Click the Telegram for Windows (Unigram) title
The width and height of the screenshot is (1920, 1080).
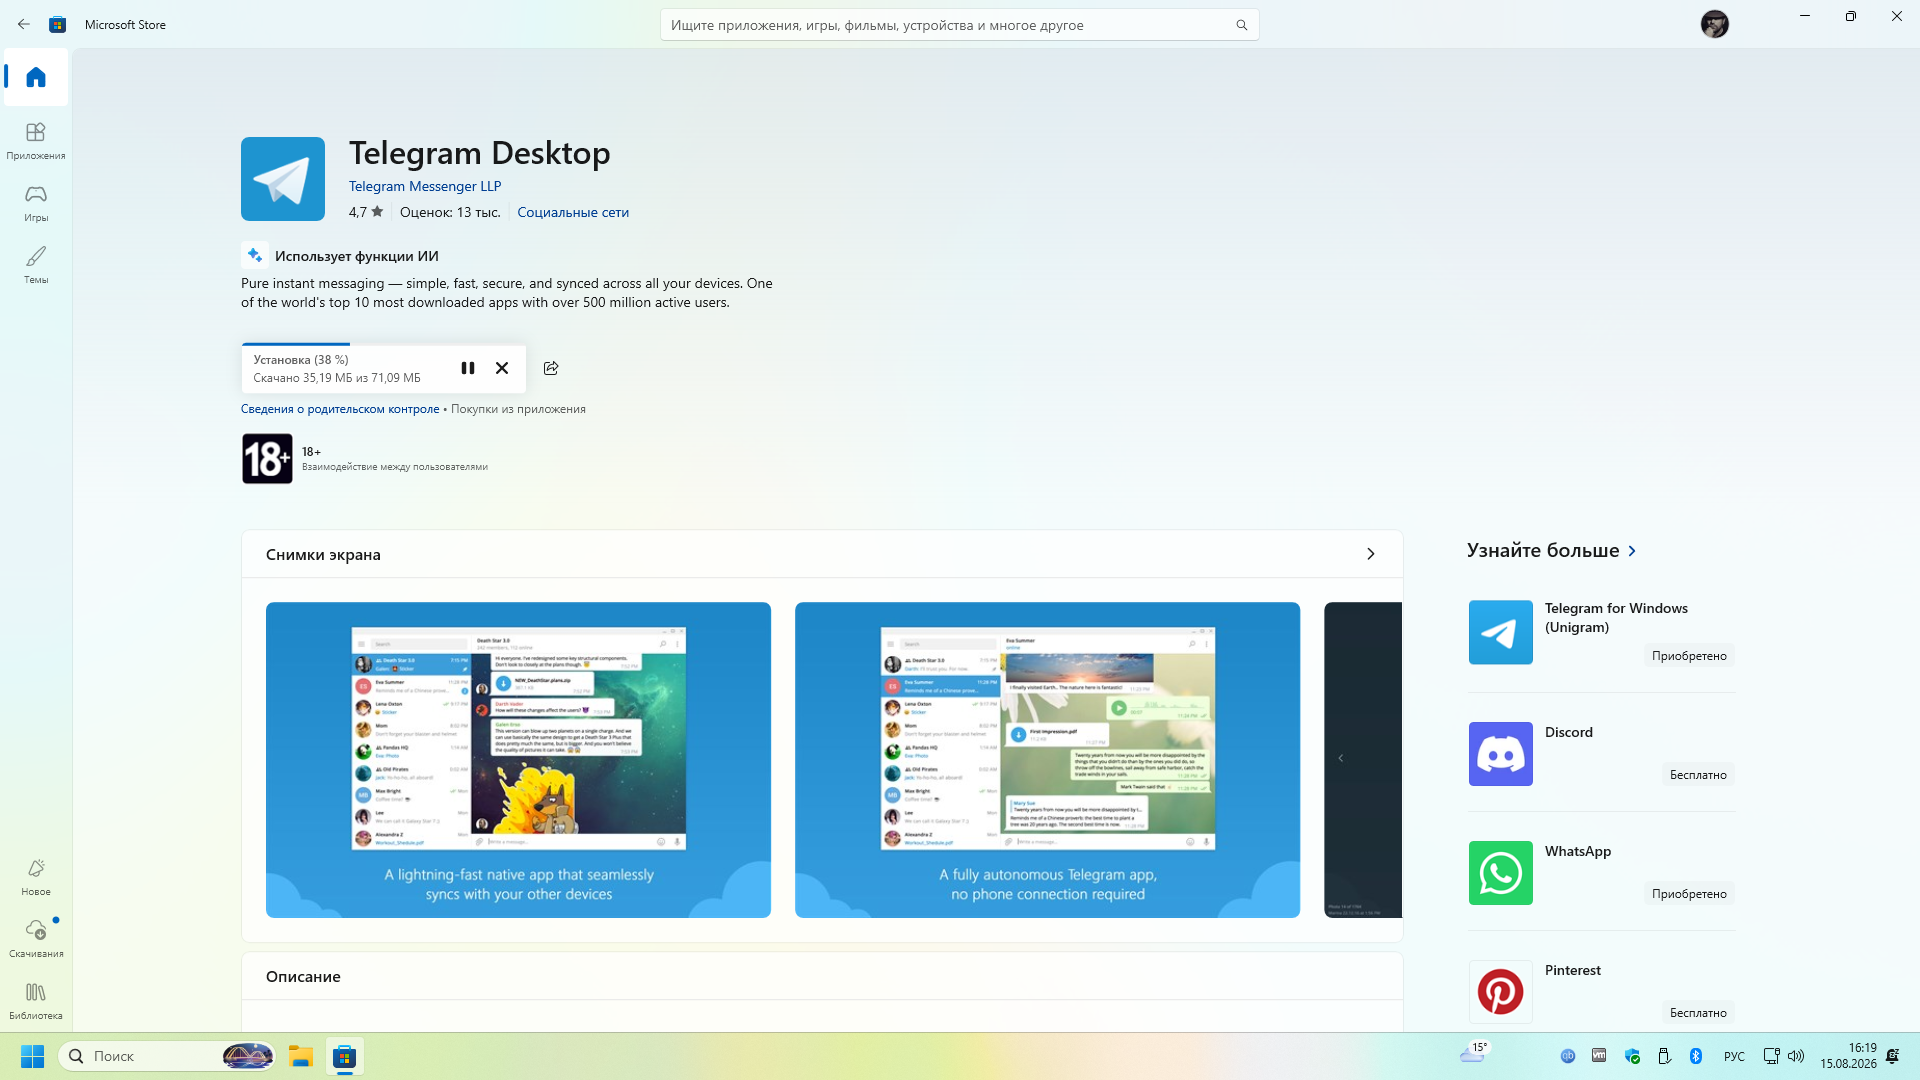1616,618
